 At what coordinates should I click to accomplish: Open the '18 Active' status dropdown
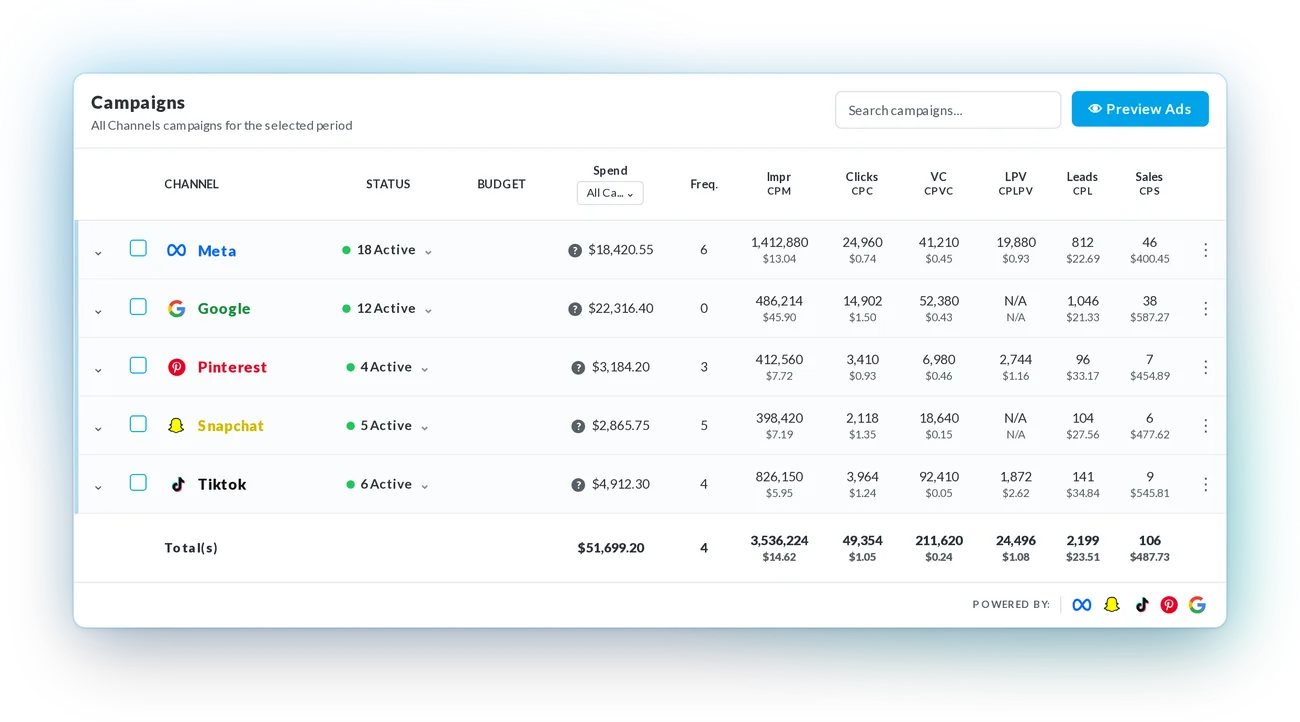[387, 250]
